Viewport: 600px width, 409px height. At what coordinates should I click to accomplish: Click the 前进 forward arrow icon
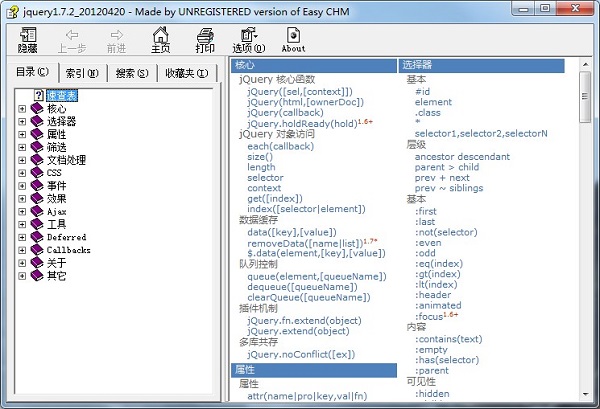pyautogui.click(x=116, y=35)
